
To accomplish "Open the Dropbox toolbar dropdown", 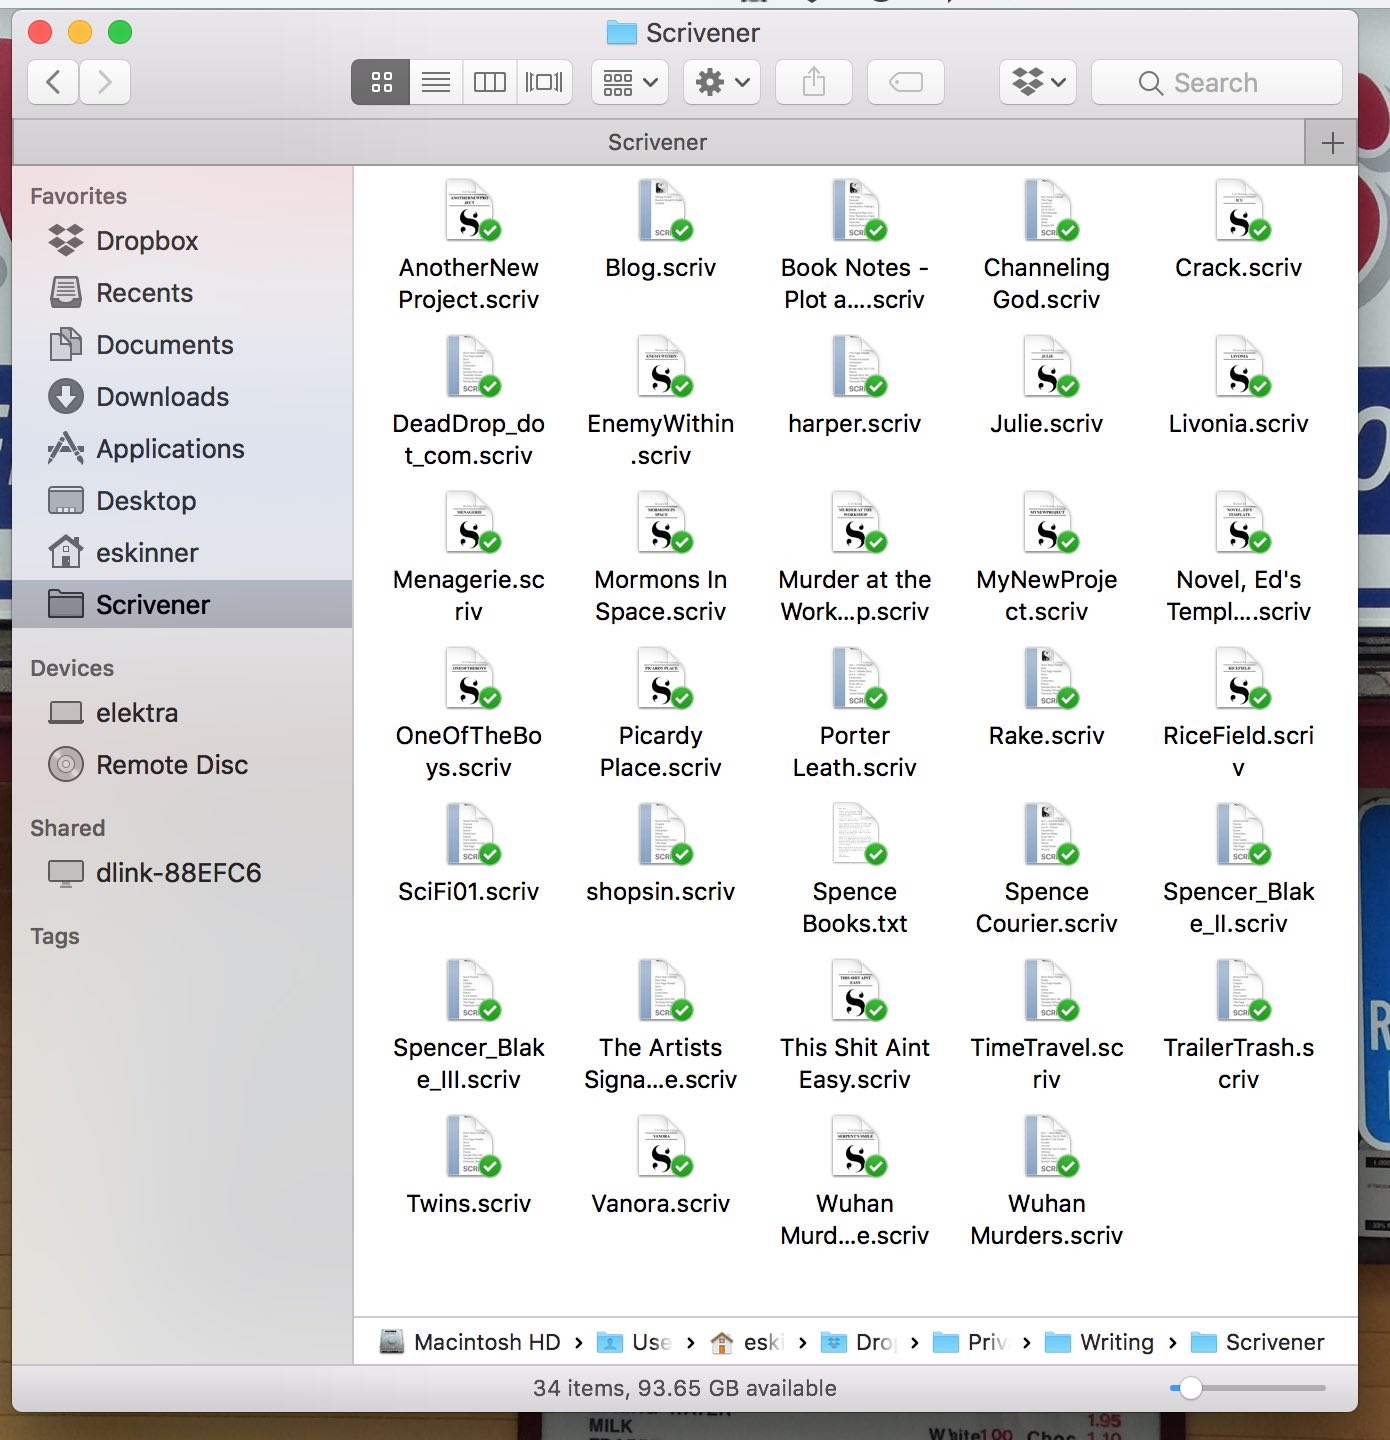I will point(1038,82).
